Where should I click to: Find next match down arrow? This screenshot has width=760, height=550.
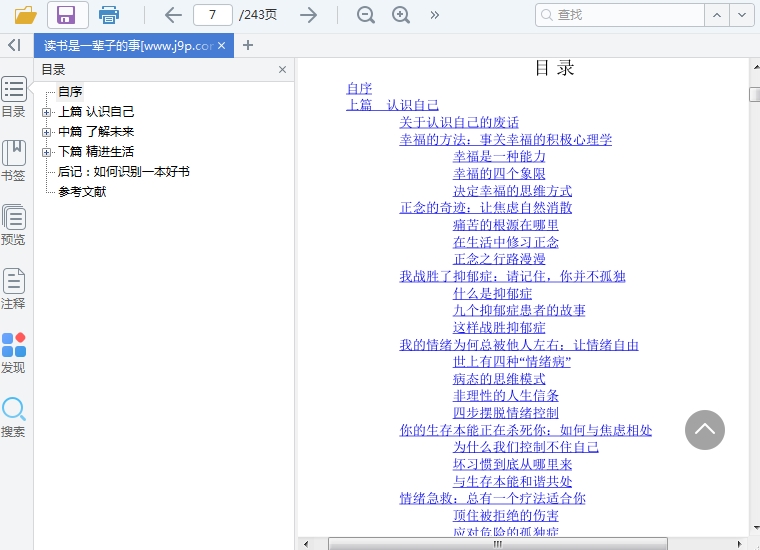pos(742,15)
